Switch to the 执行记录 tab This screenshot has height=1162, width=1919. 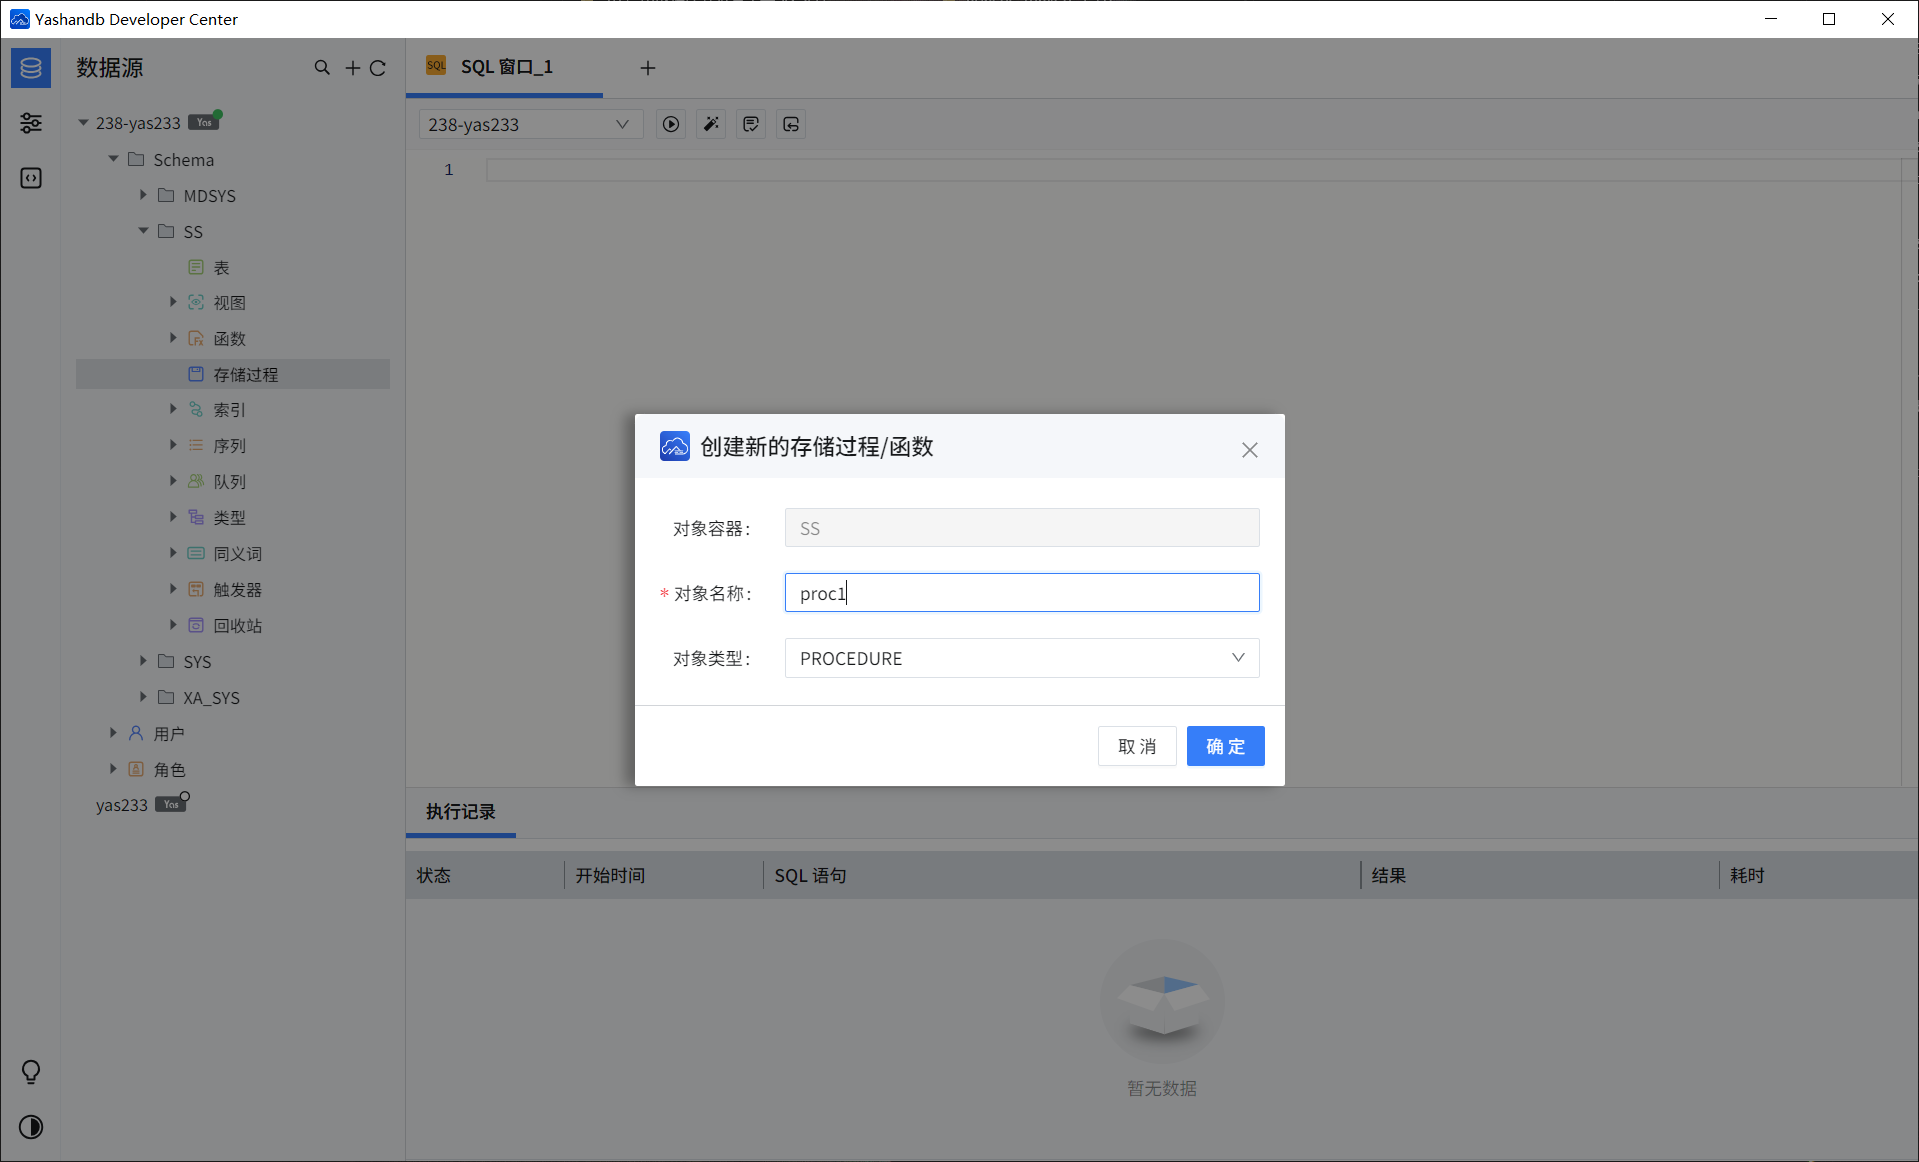460,813
